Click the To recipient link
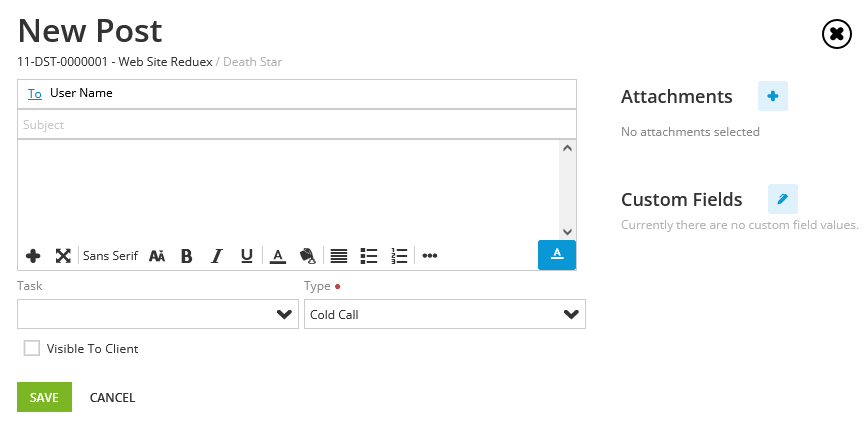The height and width of the screenshot is (434, 865). coord(35,94)
